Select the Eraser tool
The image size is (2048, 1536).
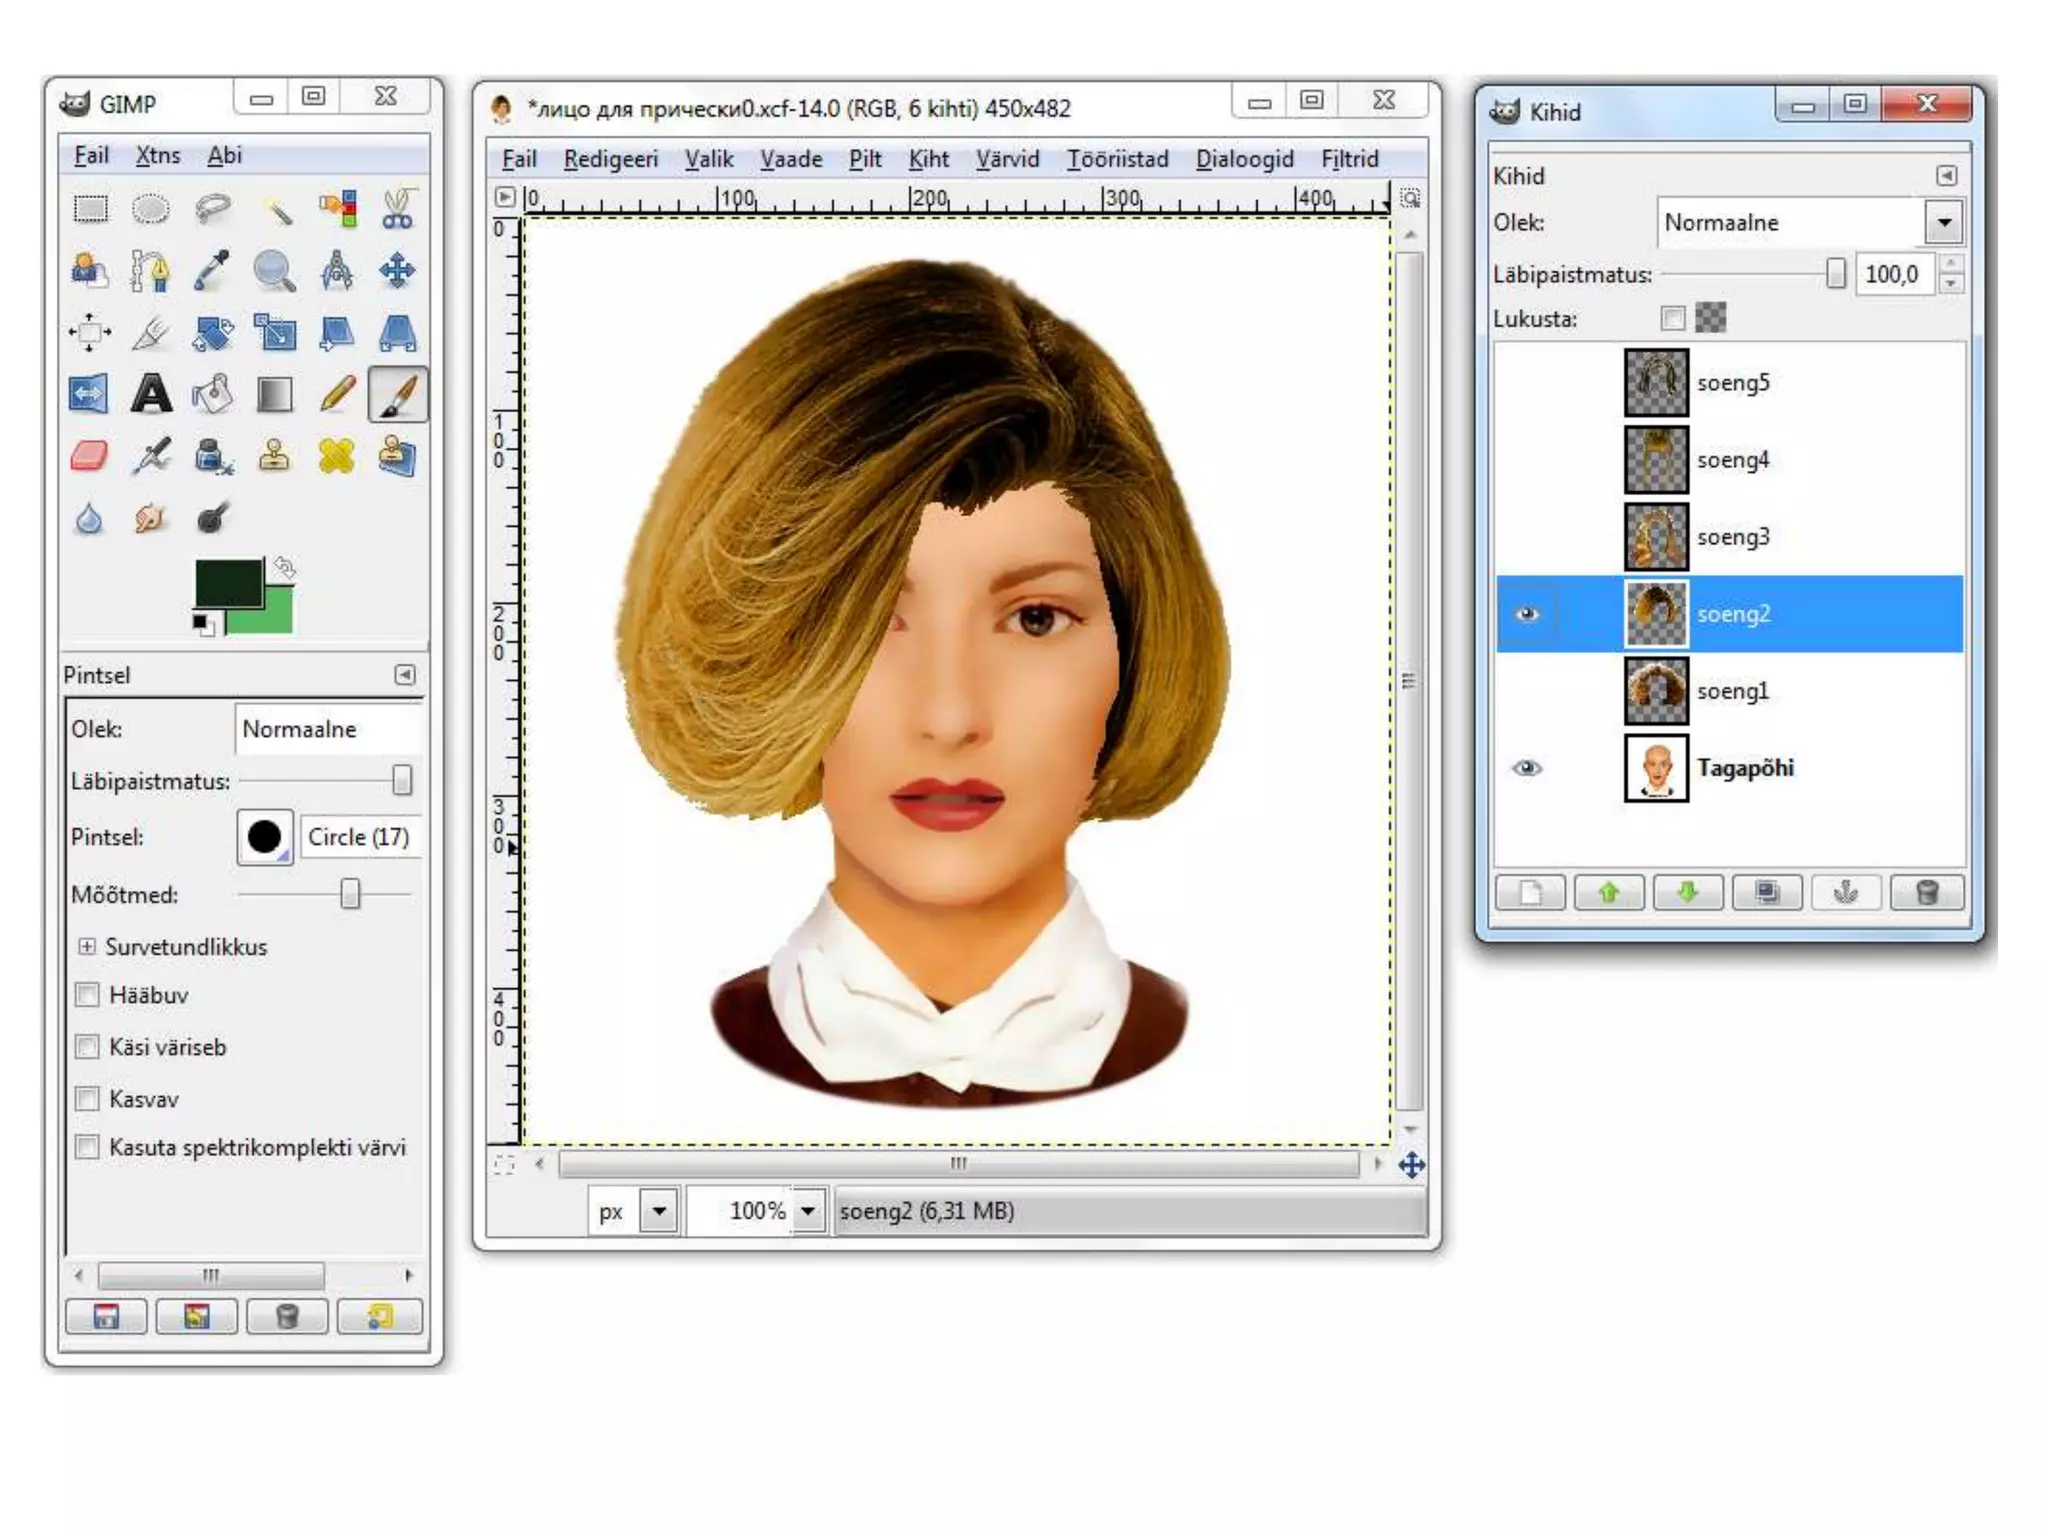[89, 456]
